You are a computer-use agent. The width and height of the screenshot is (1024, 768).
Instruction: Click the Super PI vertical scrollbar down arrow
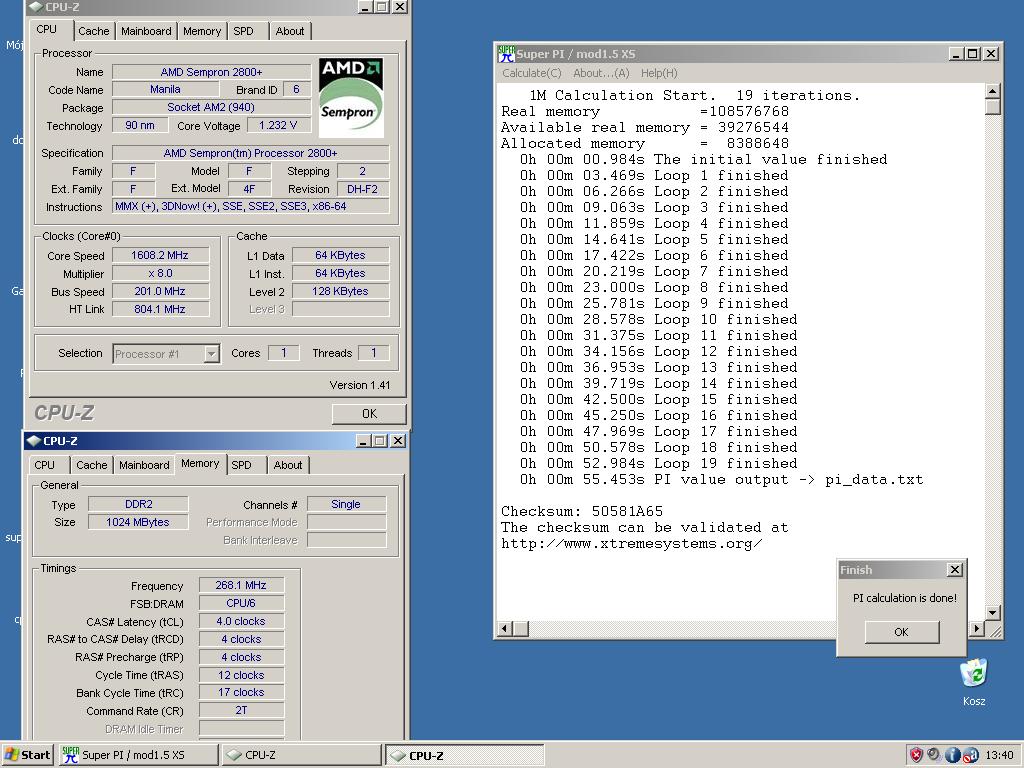click(993, 613)
